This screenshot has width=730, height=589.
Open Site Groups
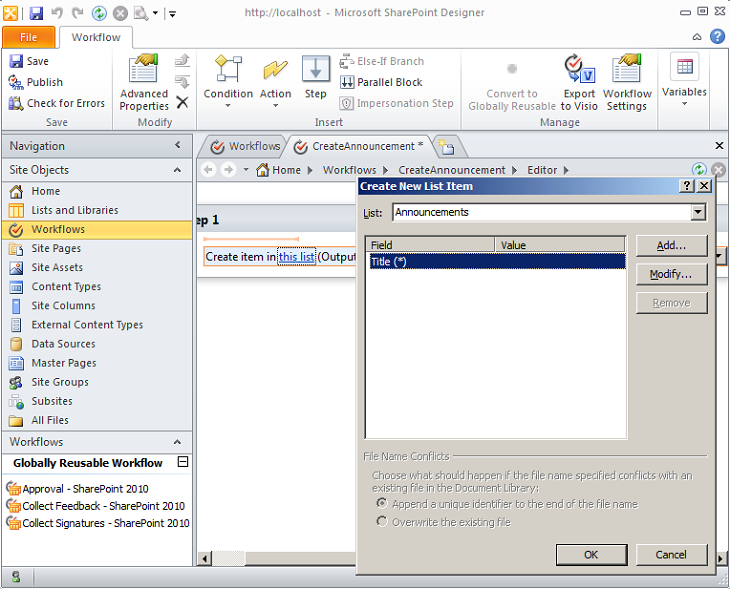[97, 382]
